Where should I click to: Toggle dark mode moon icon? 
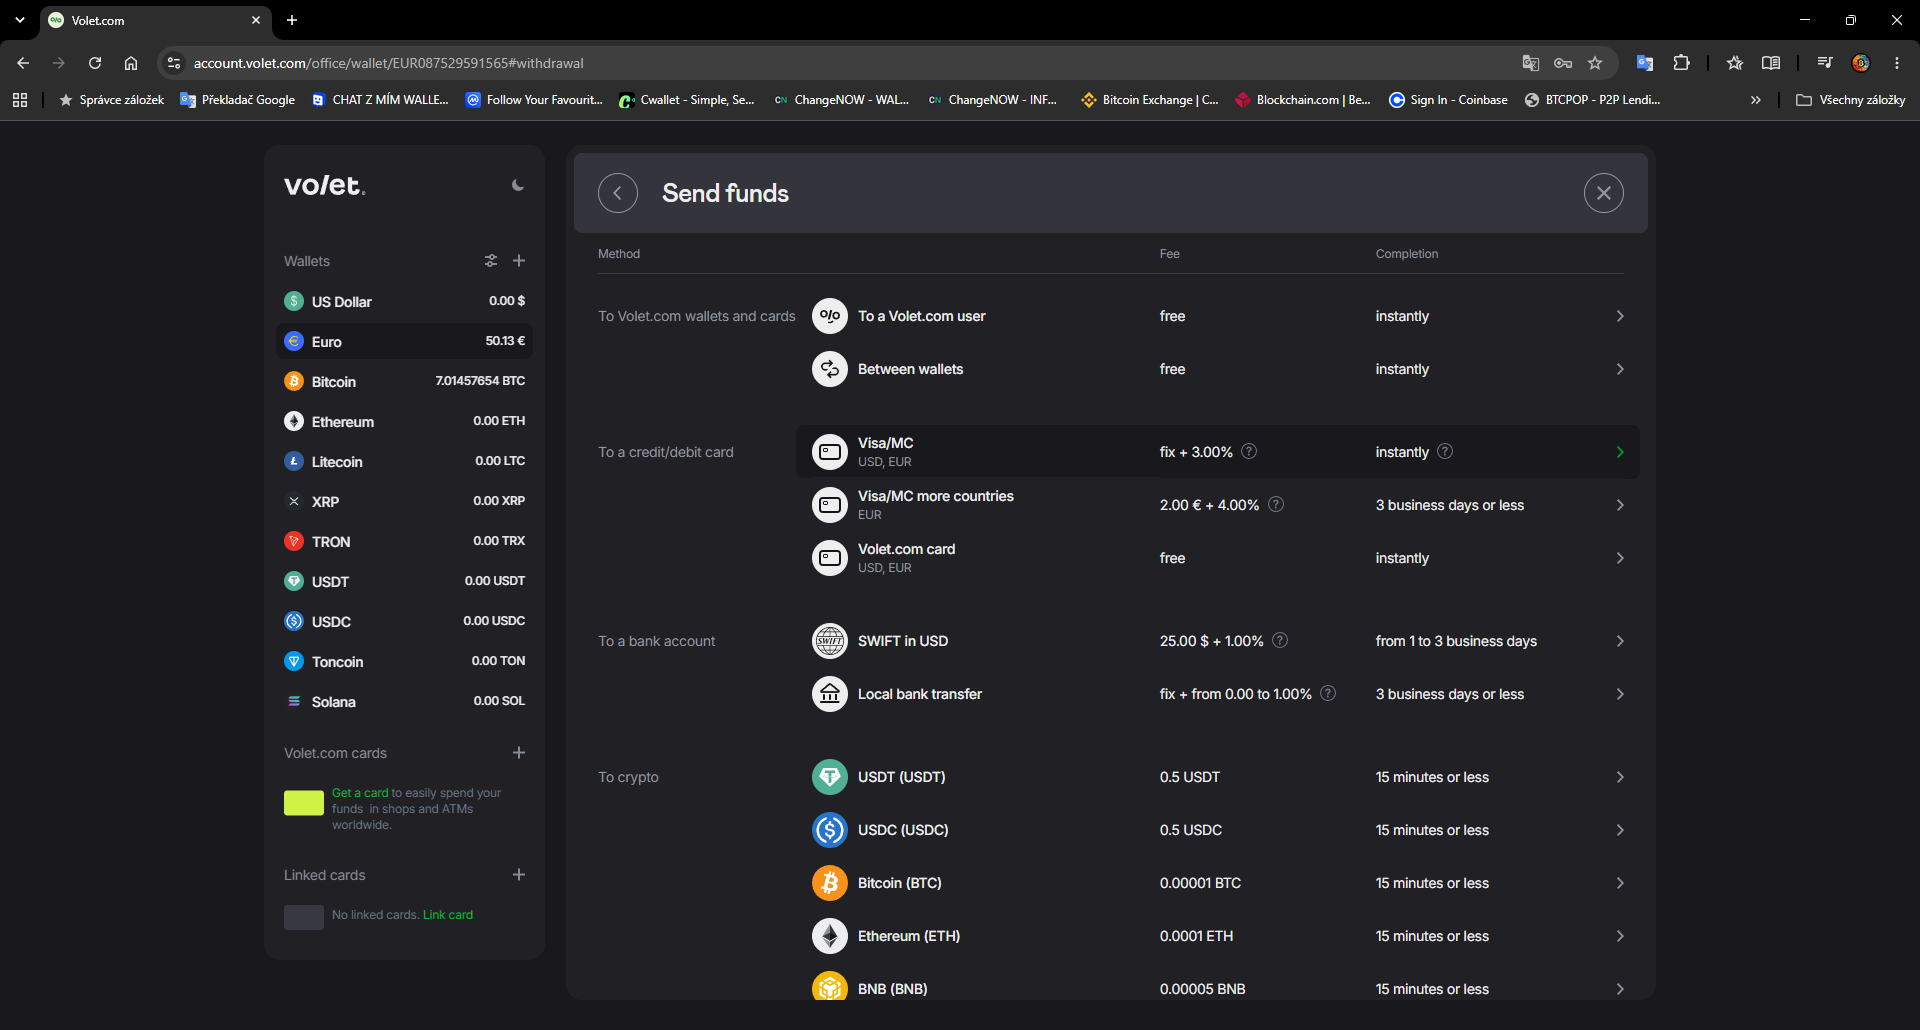coord(518,185)
